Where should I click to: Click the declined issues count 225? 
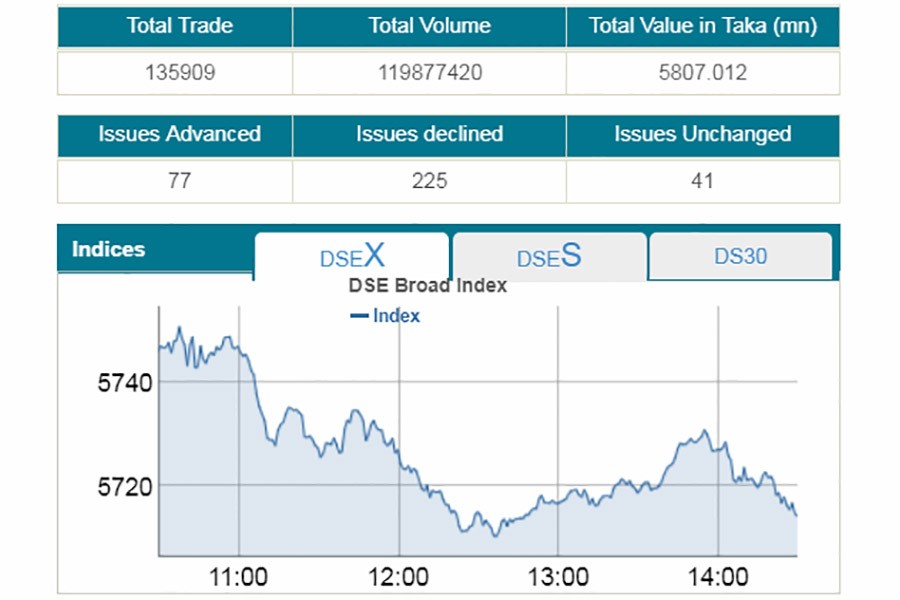point(430,180)
